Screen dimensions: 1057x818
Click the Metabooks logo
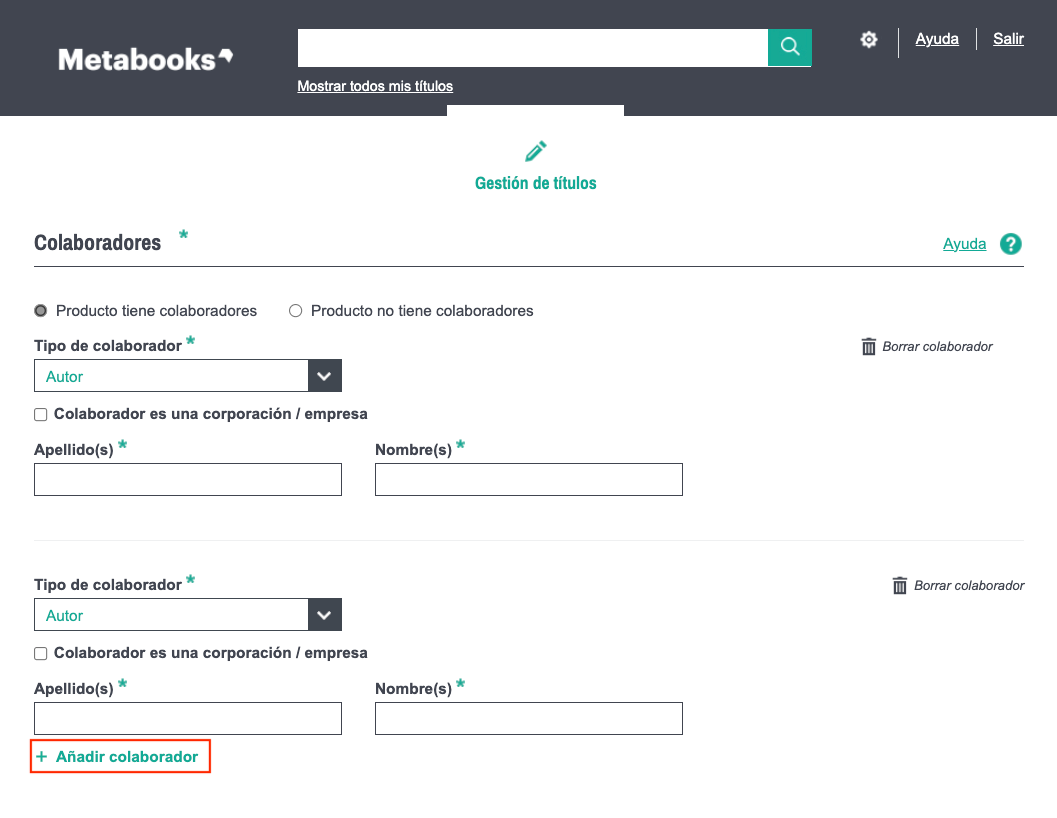click(145, 59)
